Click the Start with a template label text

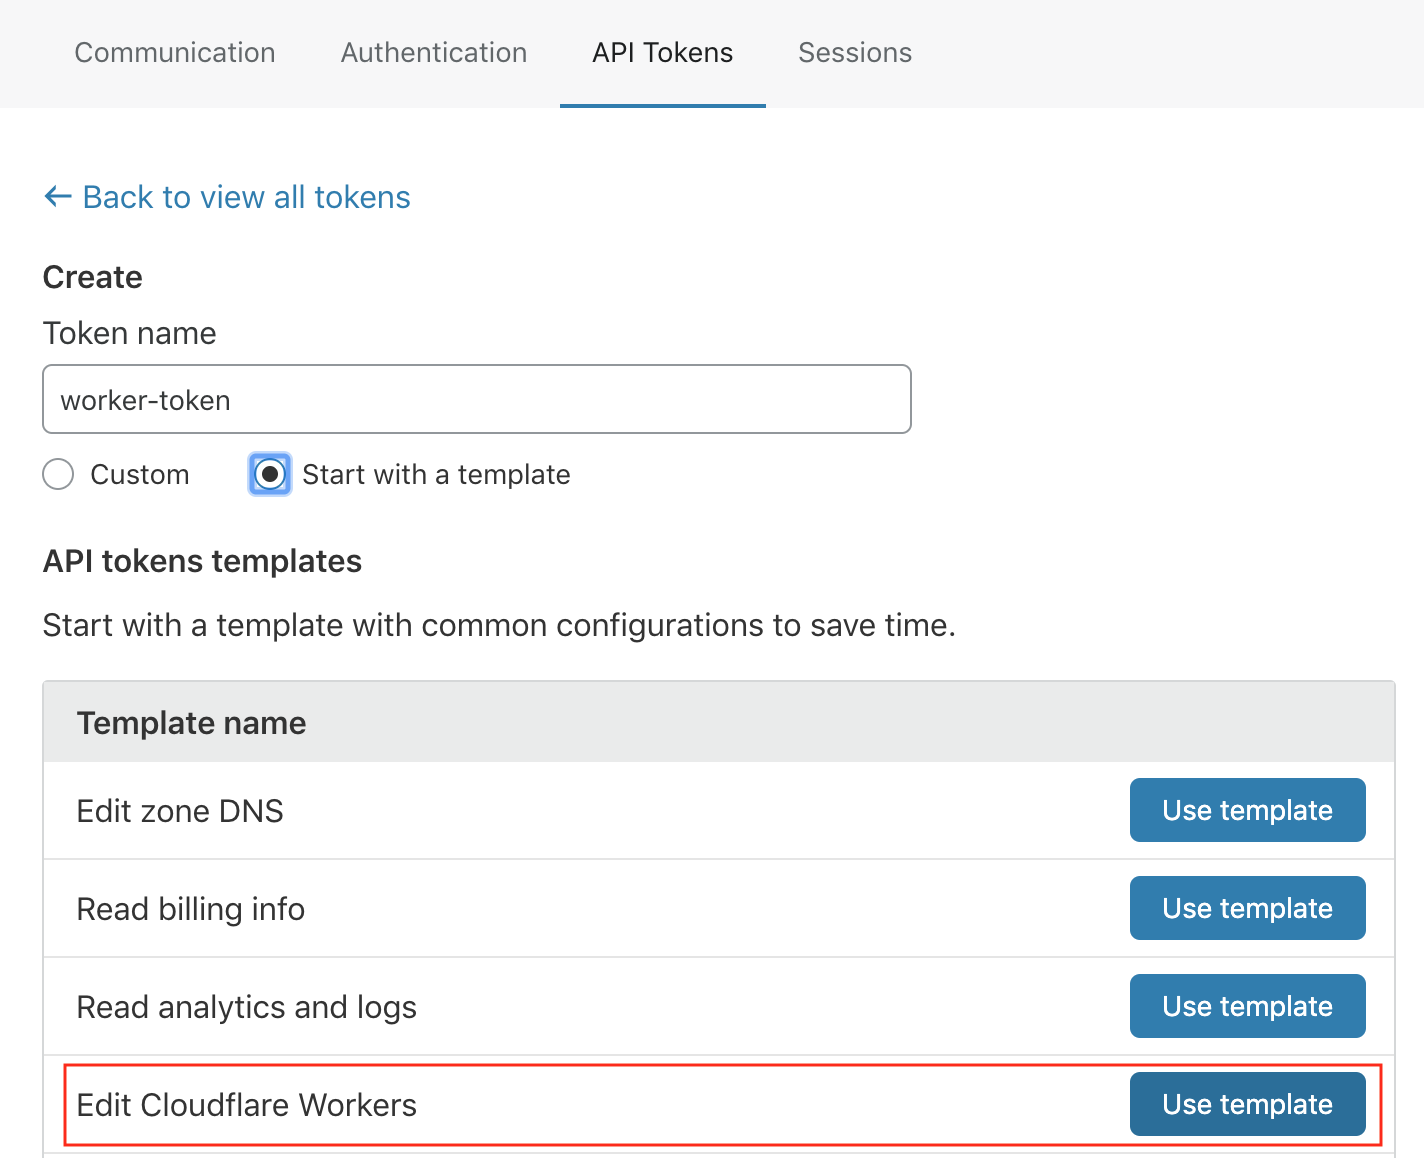(x=436, y=474)
